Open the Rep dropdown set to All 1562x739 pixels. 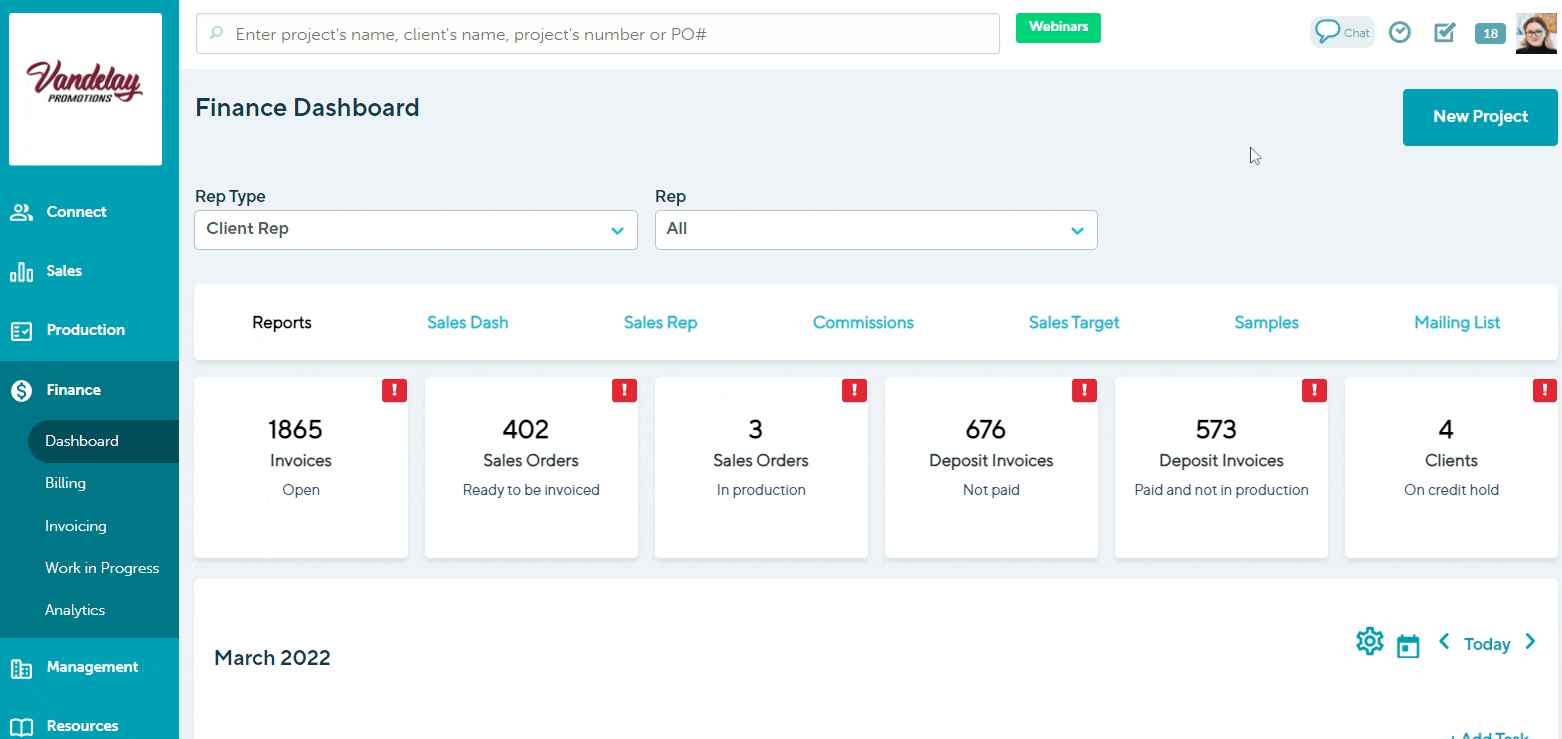pos(876,229)
